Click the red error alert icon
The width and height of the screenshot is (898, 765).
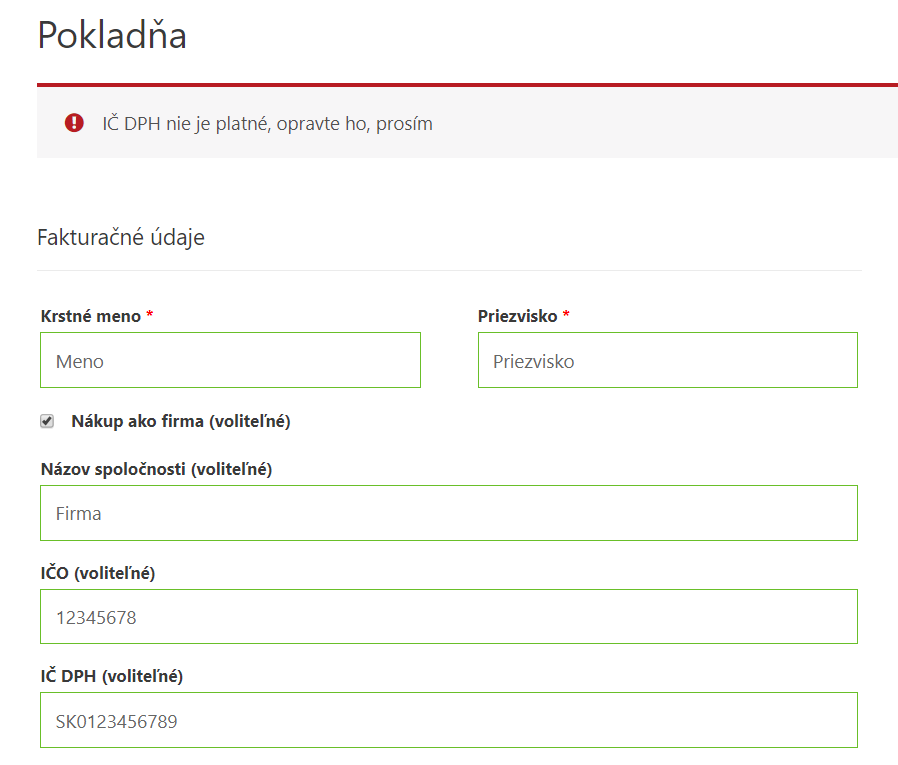point(74,122)
